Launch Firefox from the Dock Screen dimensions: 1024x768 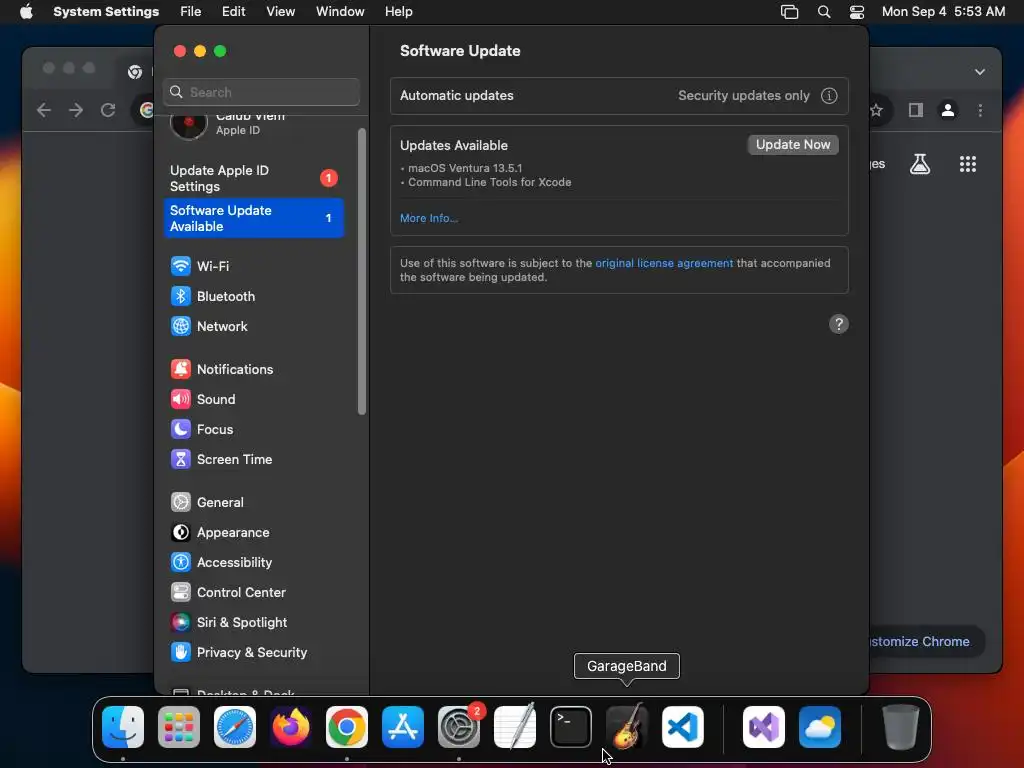point(291,727)
